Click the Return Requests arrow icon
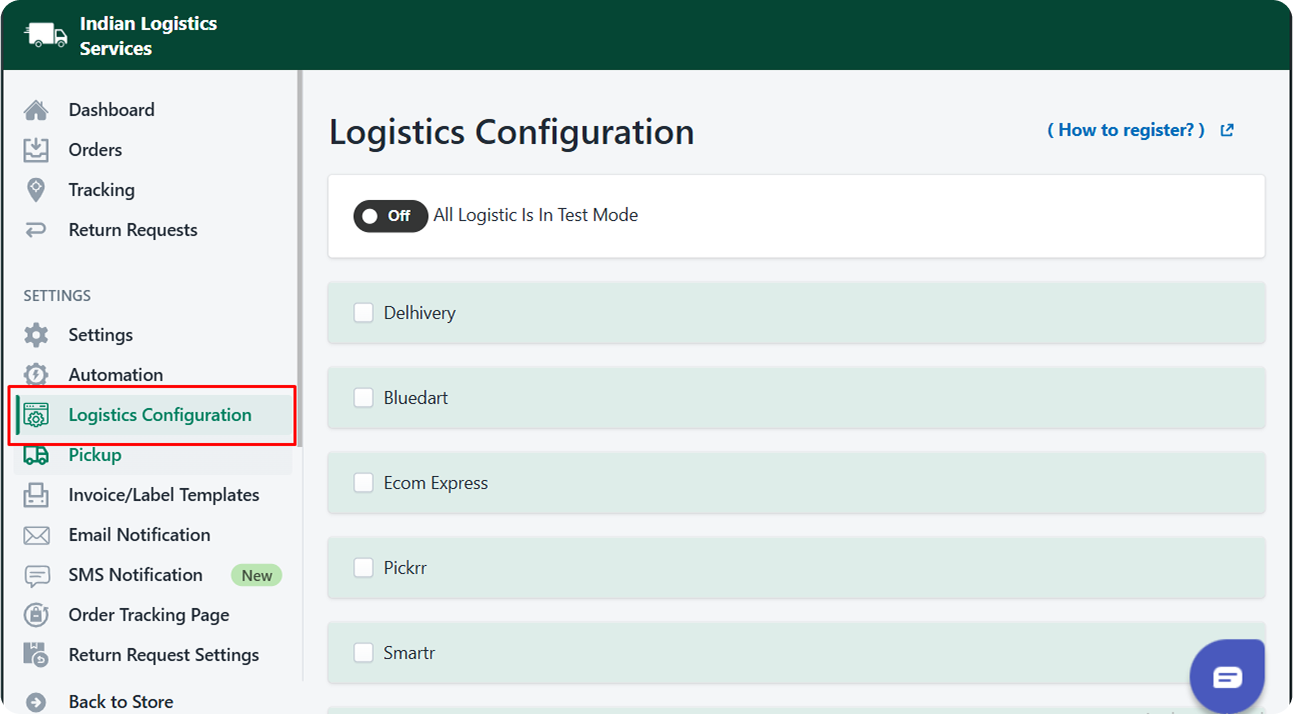This screenshot has width=1293, height=714. click(x=36, y=230)
